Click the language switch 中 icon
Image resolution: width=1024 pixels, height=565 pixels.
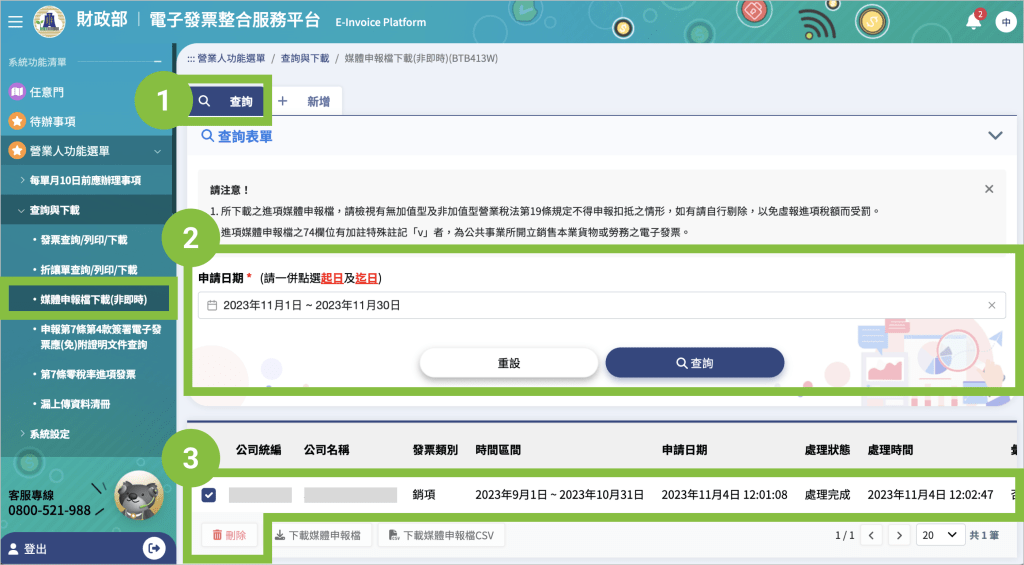coord(1005,22)
